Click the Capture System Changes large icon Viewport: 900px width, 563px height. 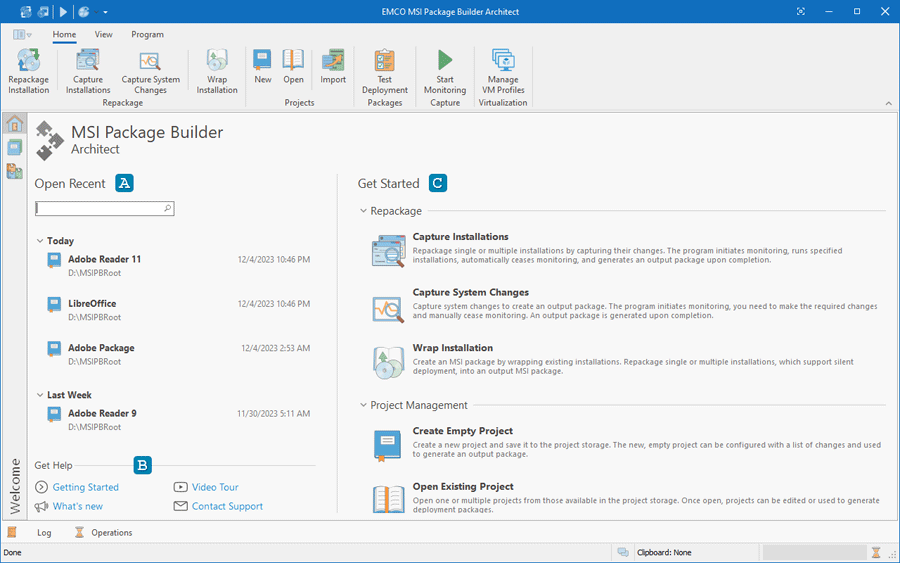click(389, 309)
